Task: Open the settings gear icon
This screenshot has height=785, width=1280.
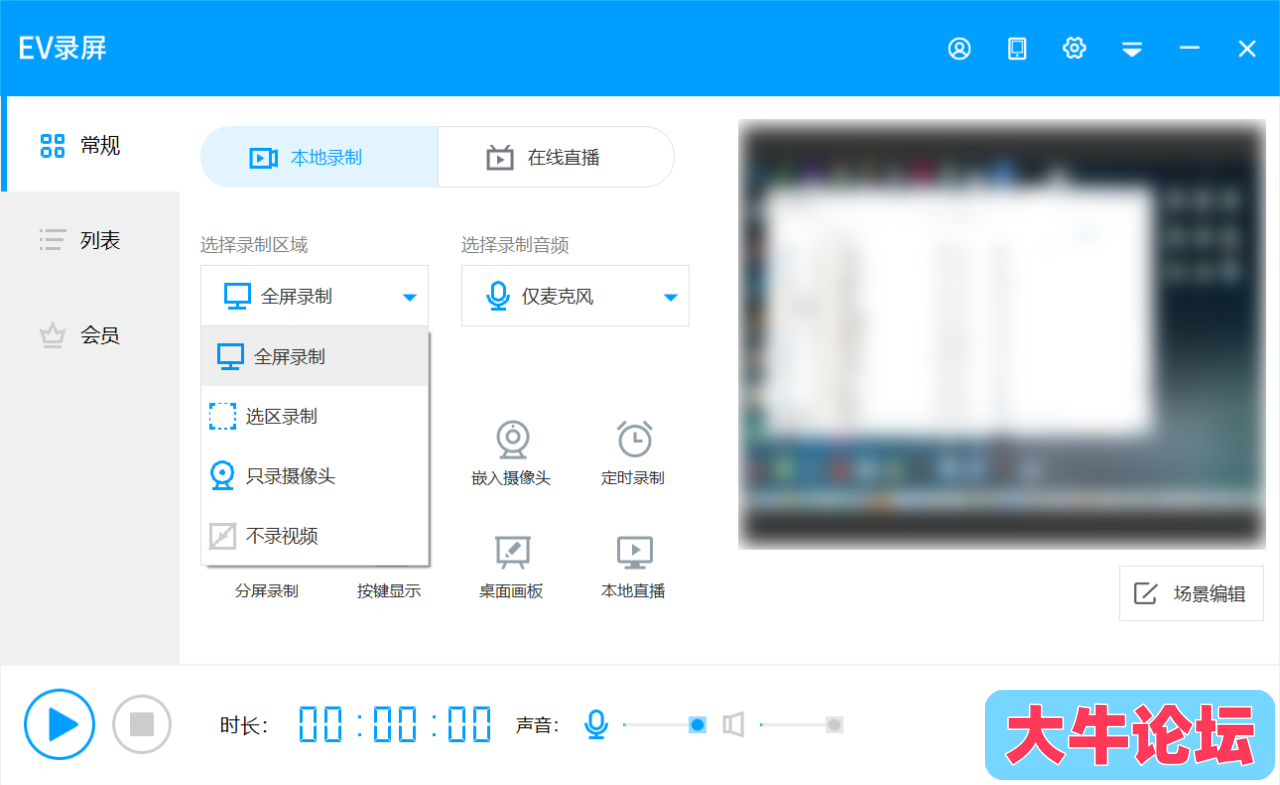Action: (x=1074, y=48)
